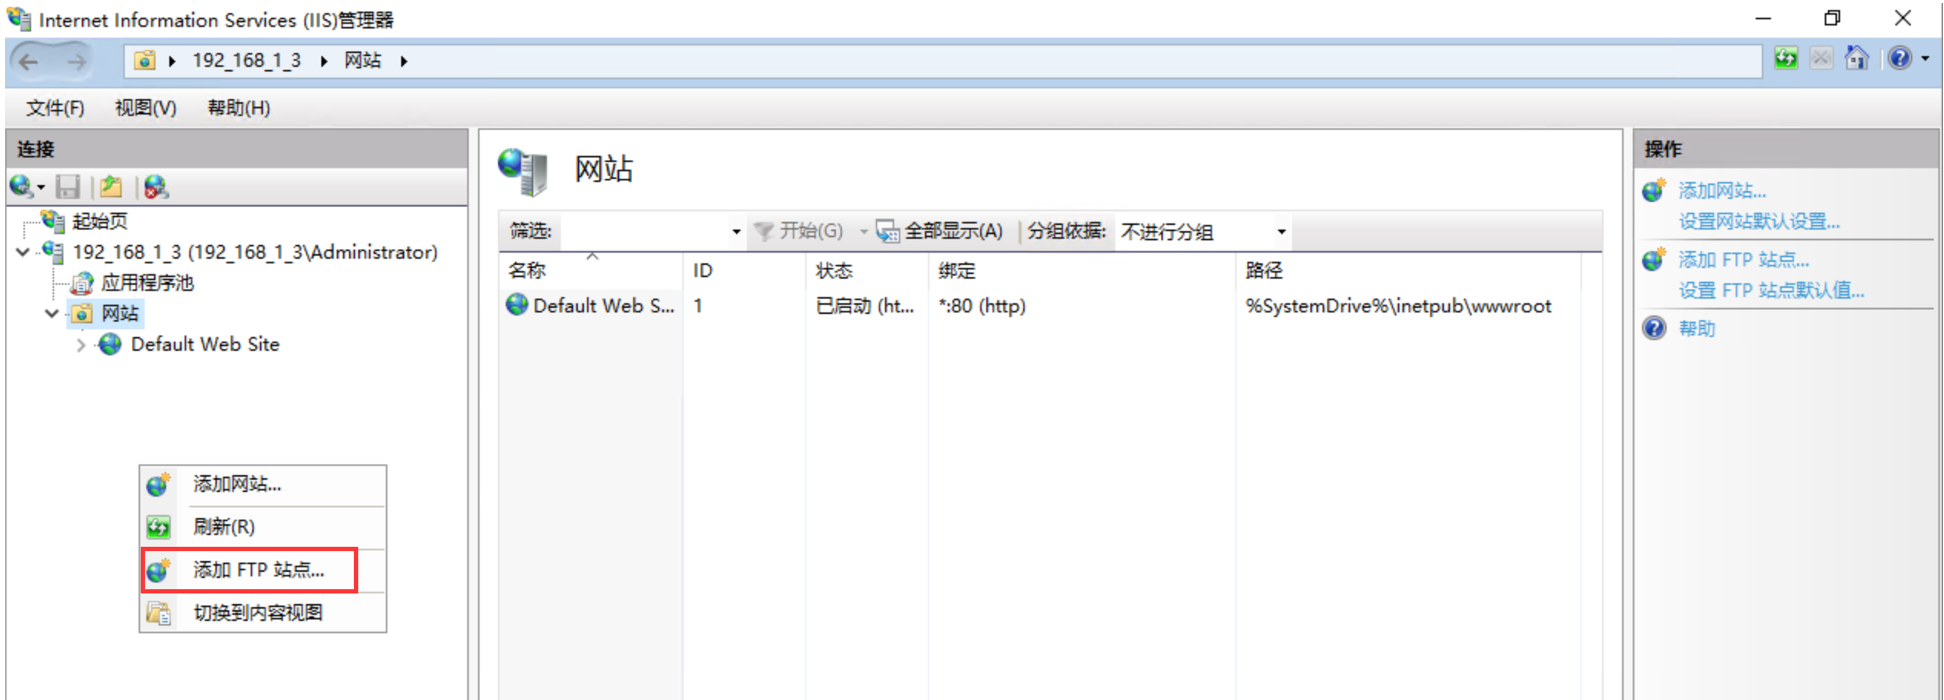This screenshot has height=700, width=1944.
Task: Click 添加网站... link in 操作 pane
Action: point(1722,191)
